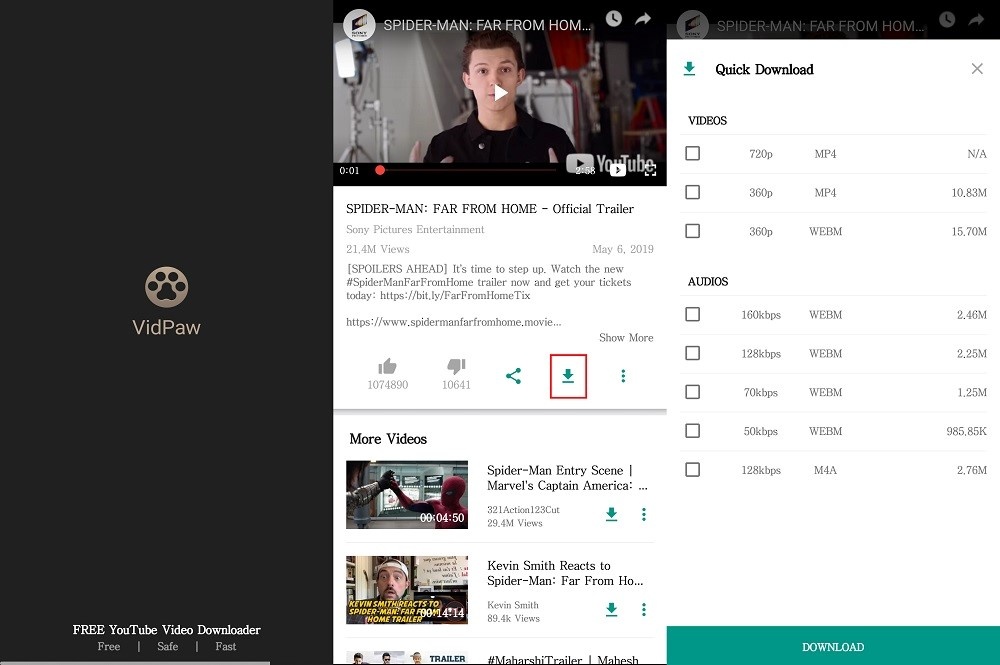The height and width of the screenshot is (665, 1000).
Task: Click the Watch Later clock icon on video
Action: 614,18
